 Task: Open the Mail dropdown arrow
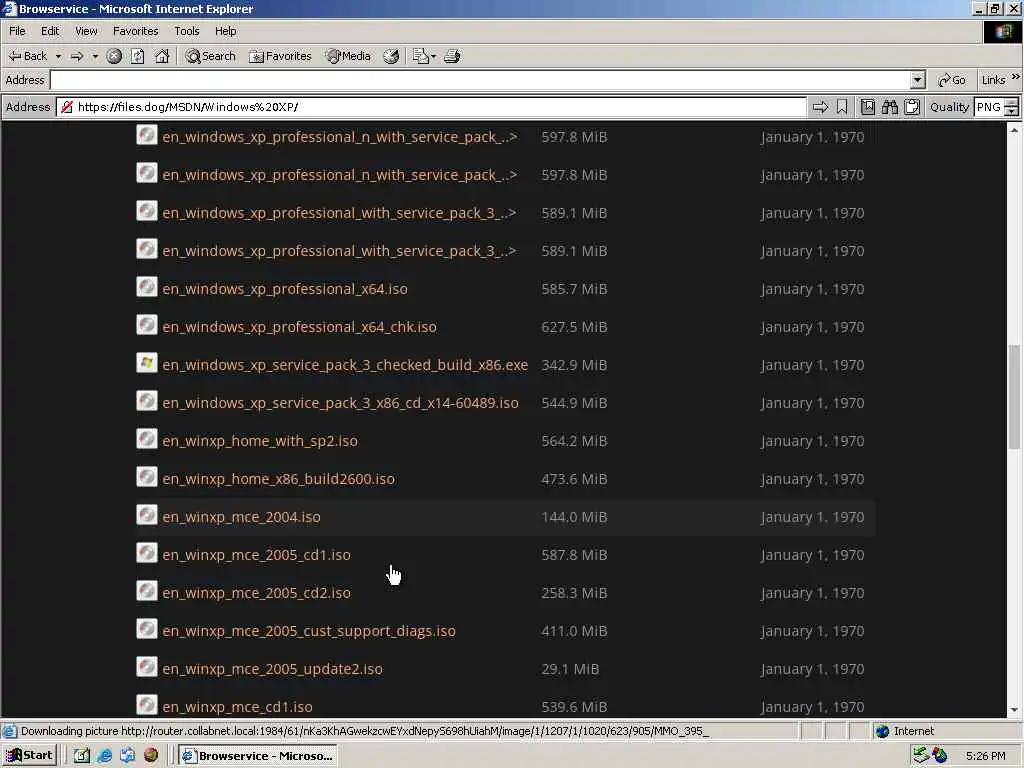click(433, 56)
